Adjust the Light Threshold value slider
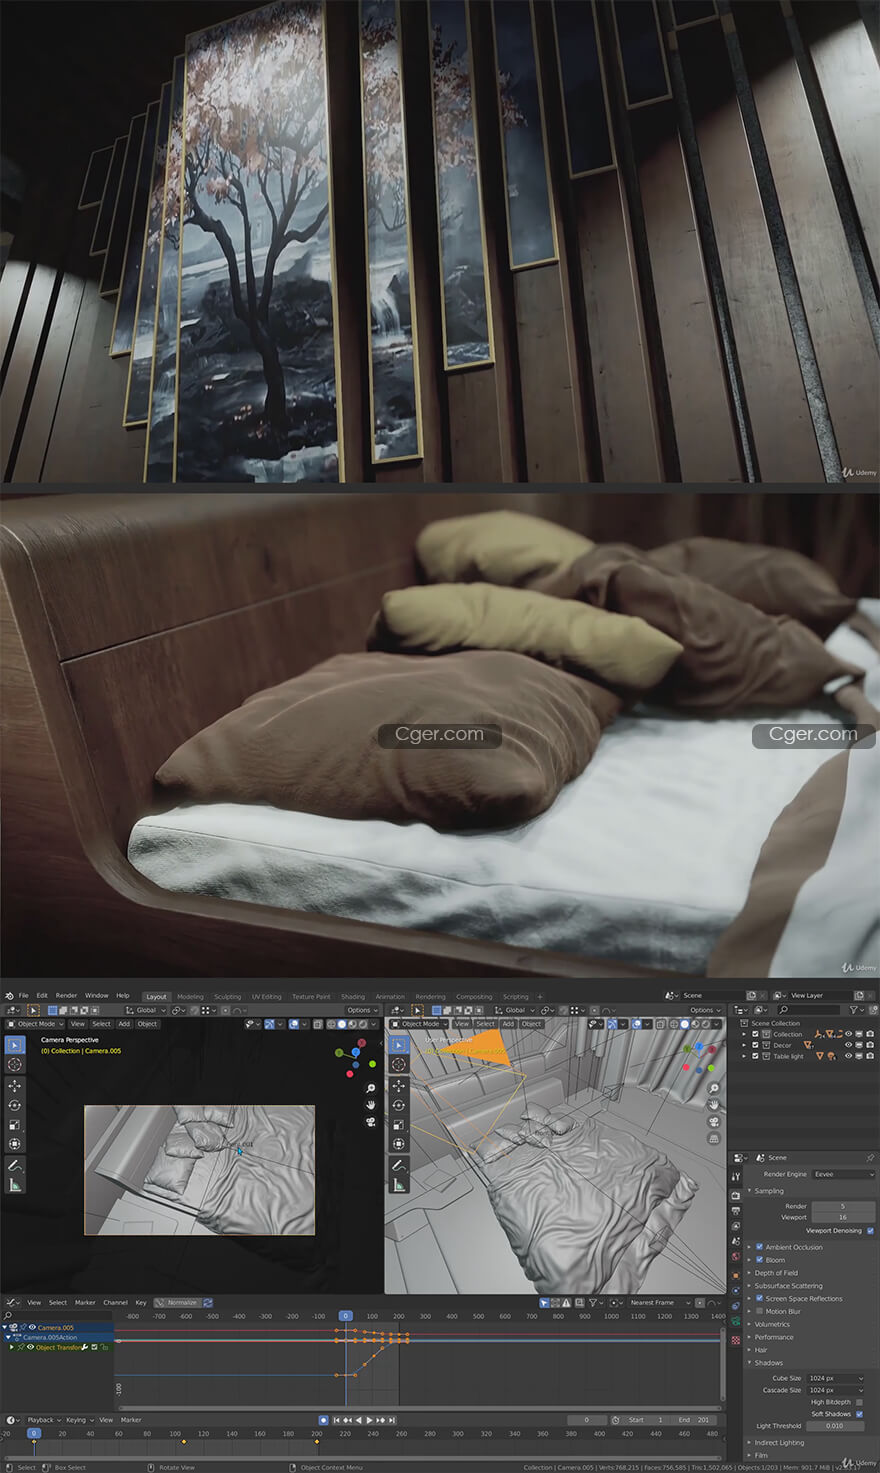The image size is (880, 1473). [835, 1426]
